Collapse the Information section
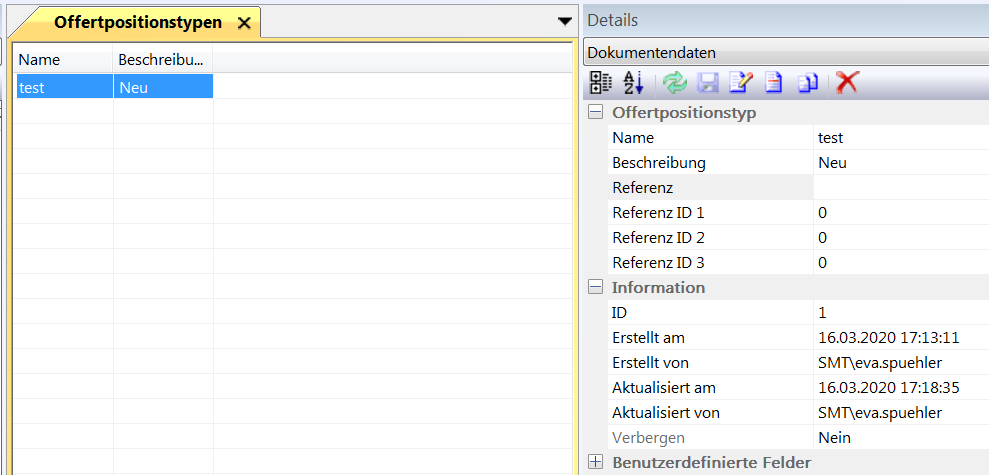Screen dimensions: 989x475 click(x=596, y=287)
